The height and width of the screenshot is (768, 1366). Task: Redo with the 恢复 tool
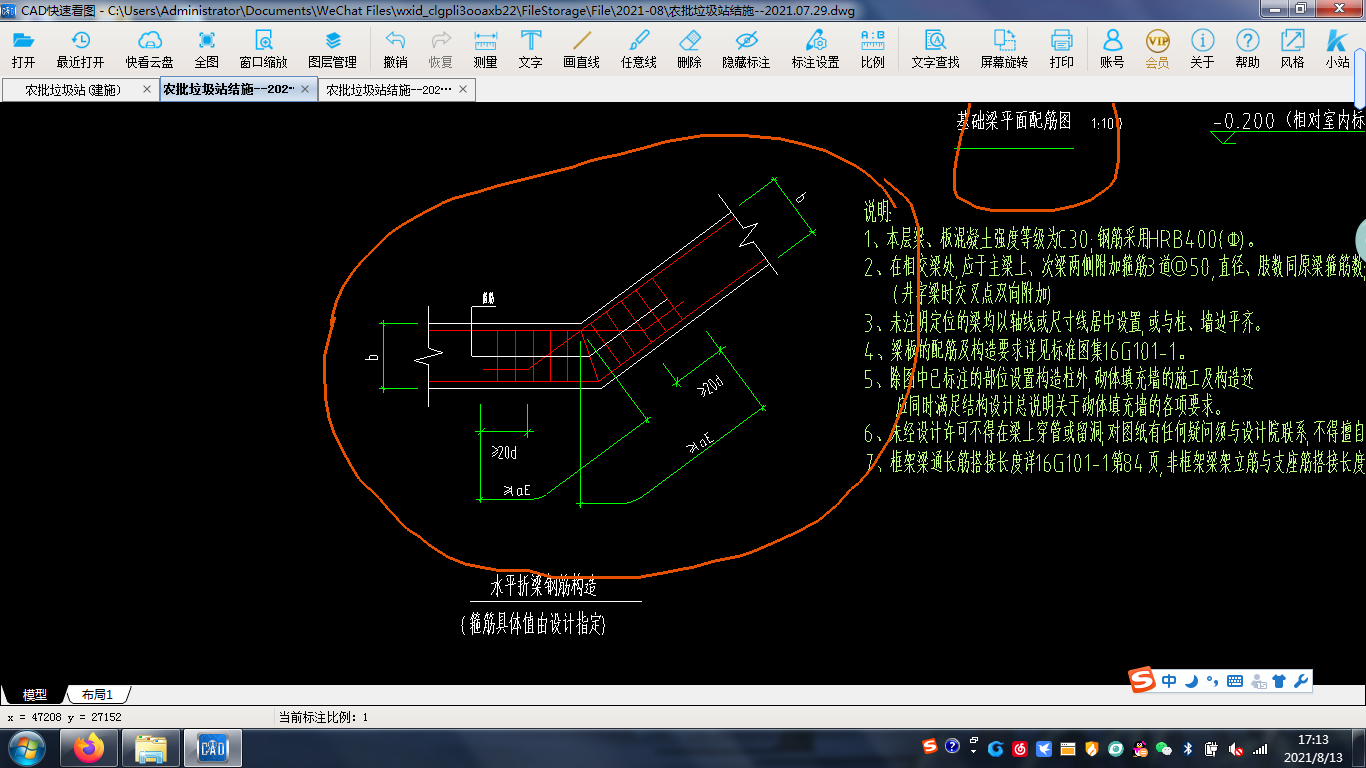pos(441,49)
